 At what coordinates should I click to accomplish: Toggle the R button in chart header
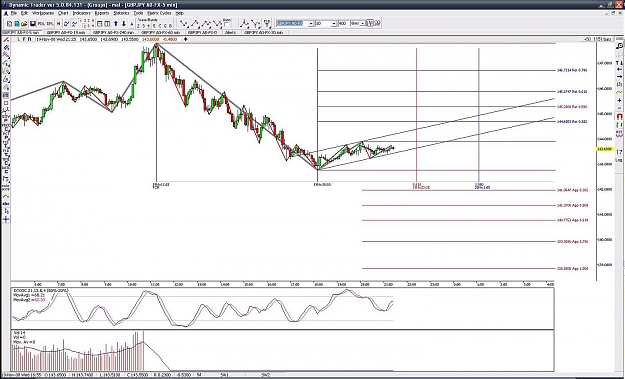[29, 39]
